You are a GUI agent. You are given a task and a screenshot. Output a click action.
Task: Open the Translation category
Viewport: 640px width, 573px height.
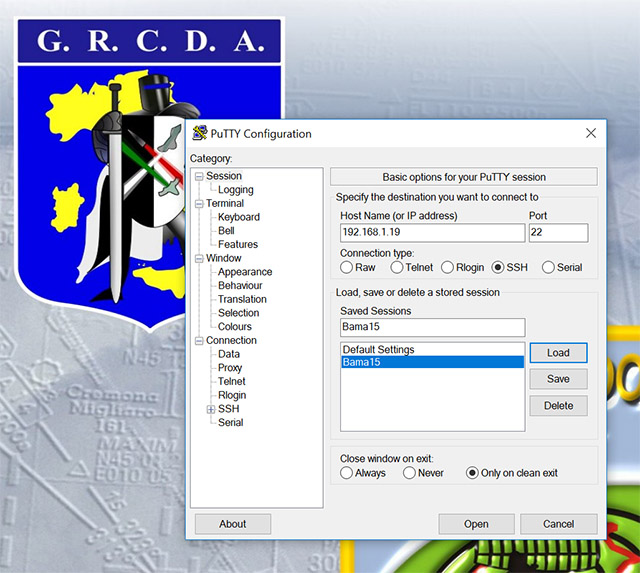(242, 299)
